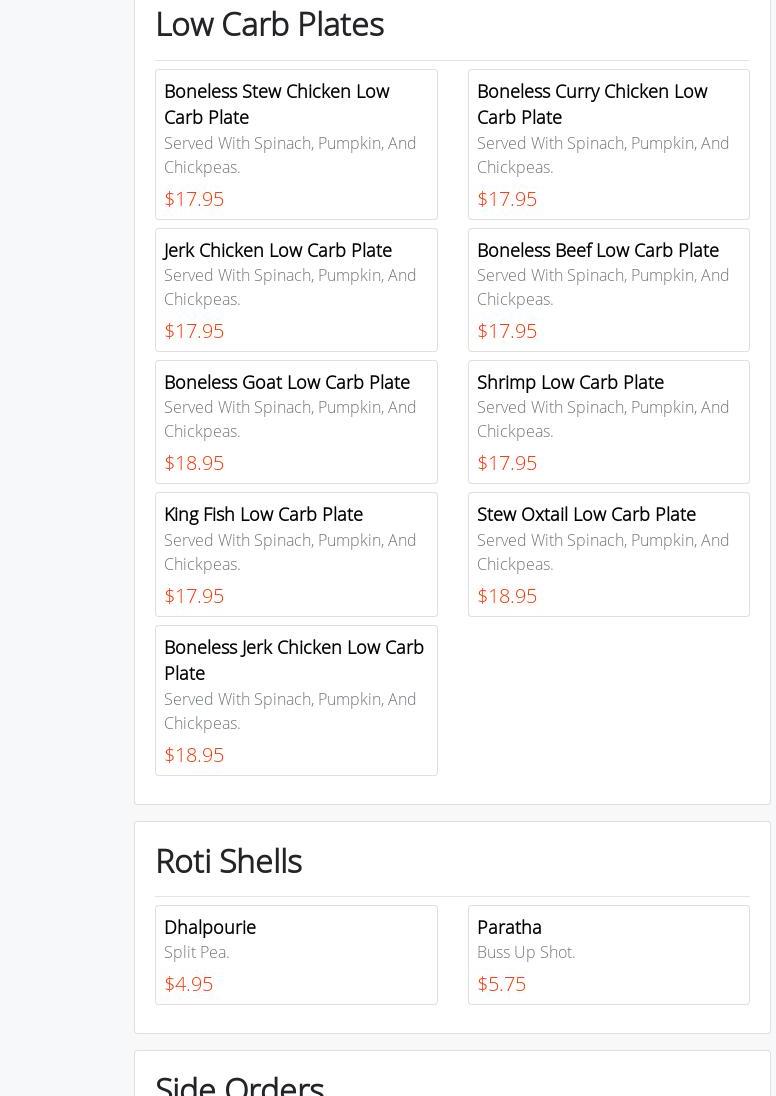Click the Side Orders section heading
This screenshot has width=776, height=1096.
(x=239, y=1084)
